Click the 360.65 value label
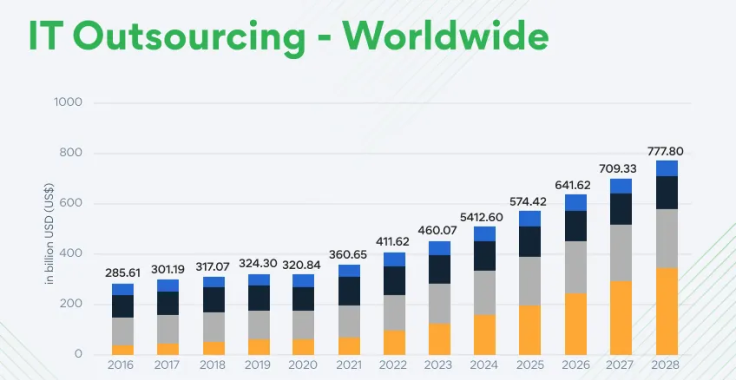This screenshot has width=736, height=380. point(348,255)
